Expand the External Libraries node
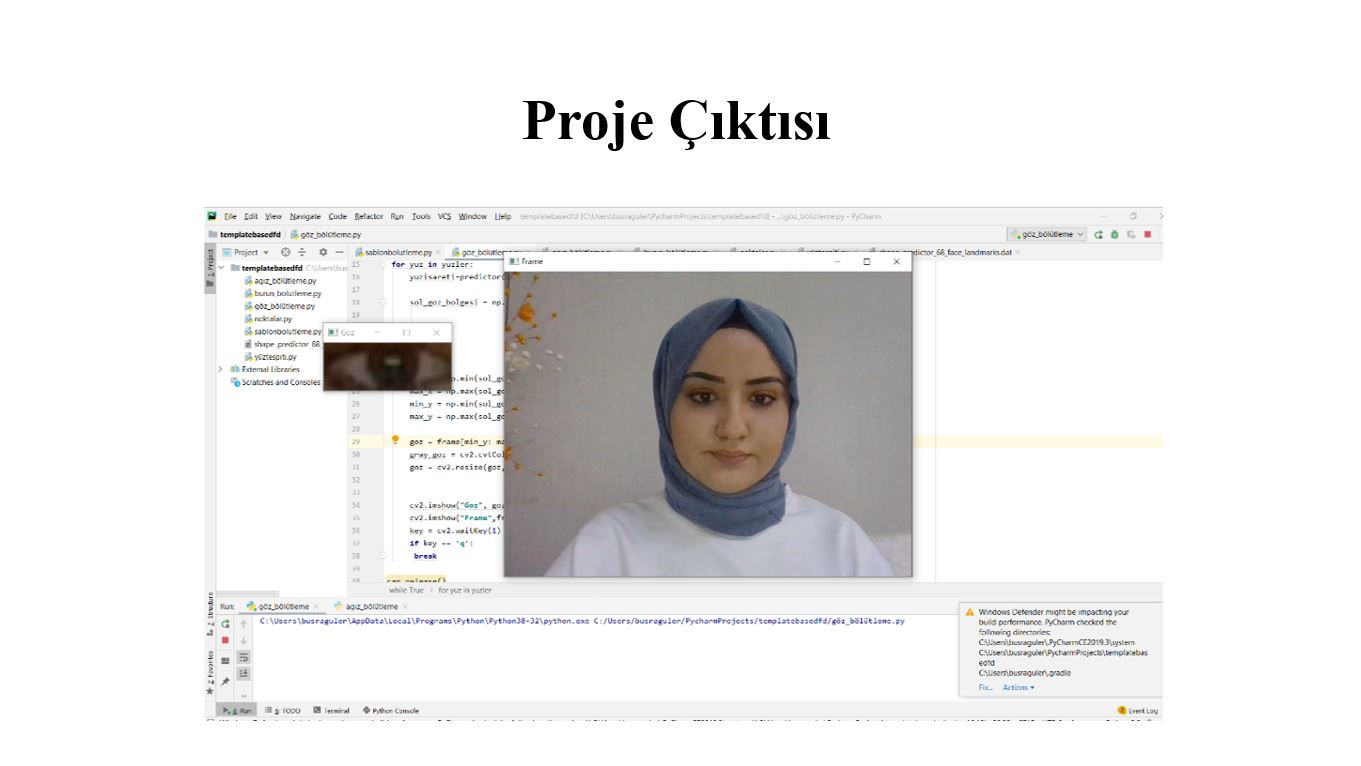This screenshot has height=766, width=1361. click(x=220, y=370)
